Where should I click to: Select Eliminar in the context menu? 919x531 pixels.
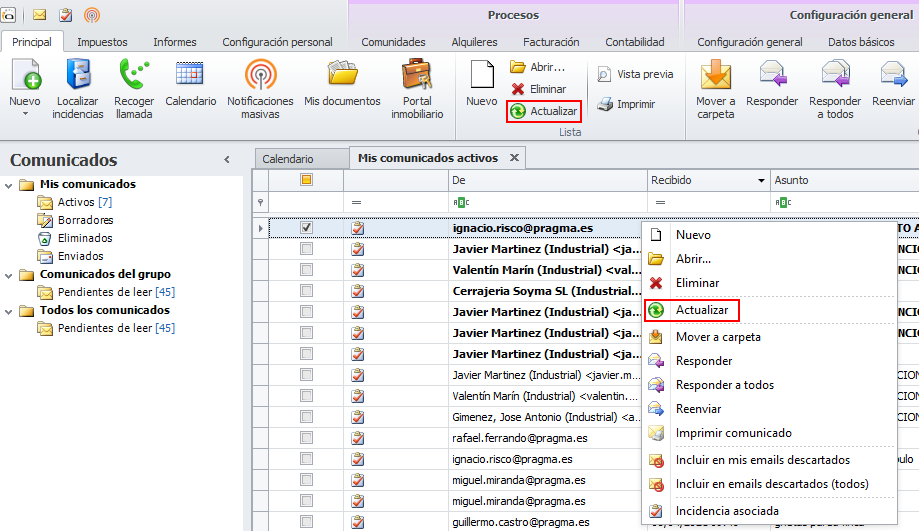(x=697, y=283)
